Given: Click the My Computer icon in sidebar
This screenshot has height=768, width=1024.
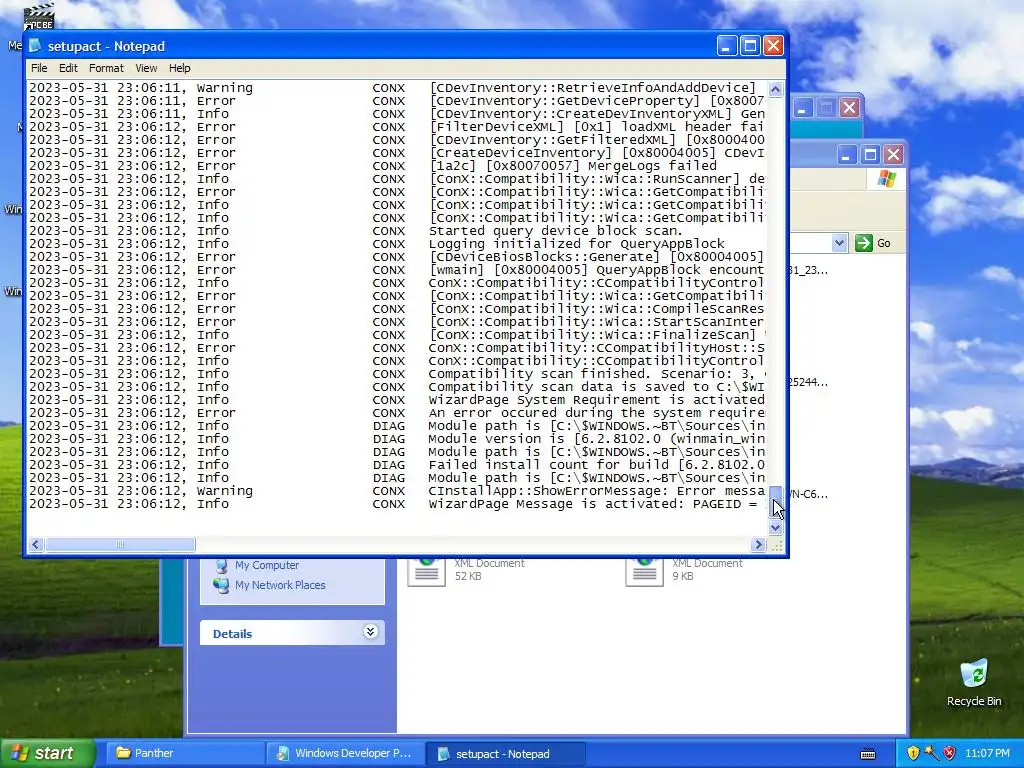Looking at the screenshot, I should click(222, 565).
